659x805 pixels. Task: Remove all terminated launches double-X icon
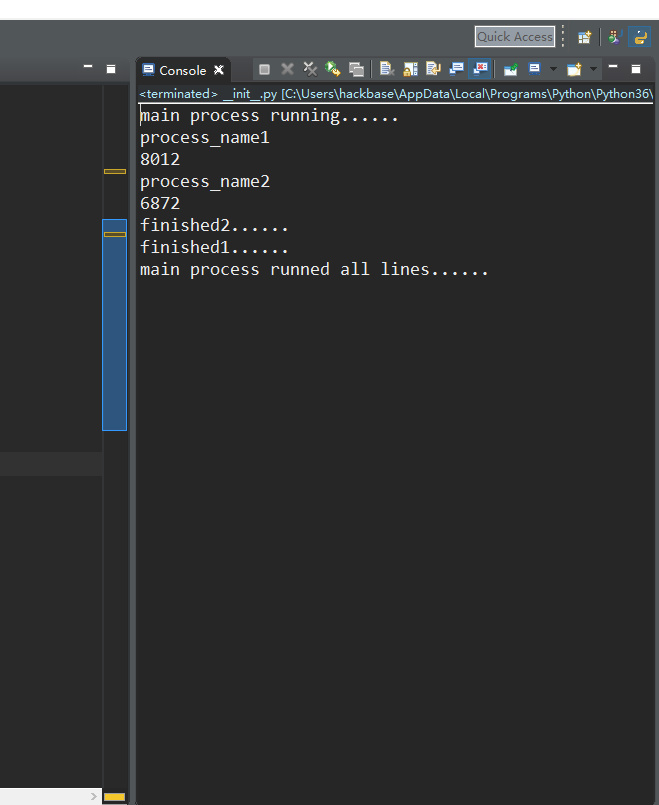(x=310, y=69)
